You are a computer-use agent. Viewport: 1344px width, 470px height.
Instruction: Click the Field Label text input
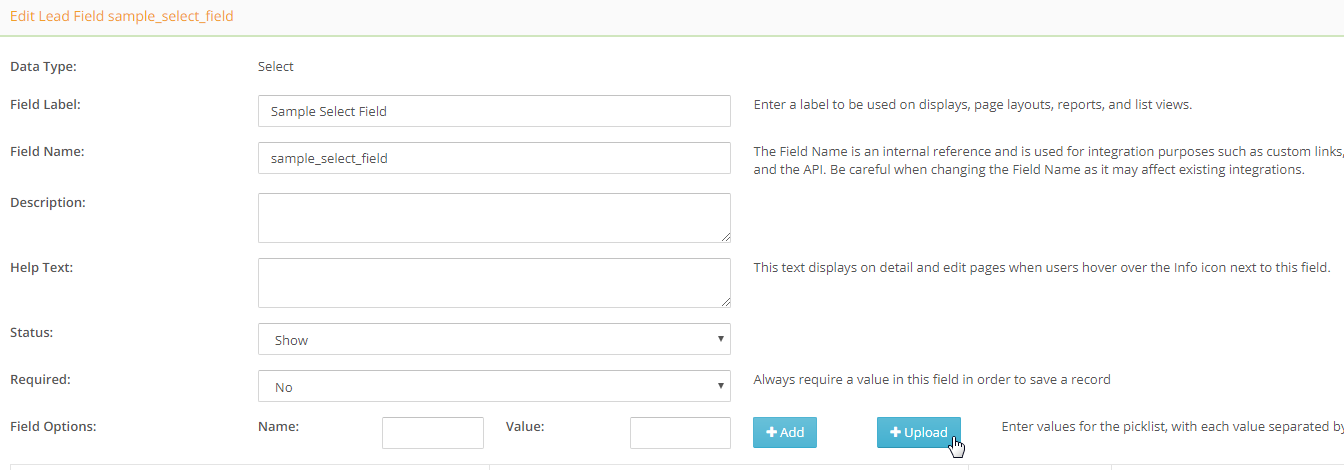click(x=494, y=111)
